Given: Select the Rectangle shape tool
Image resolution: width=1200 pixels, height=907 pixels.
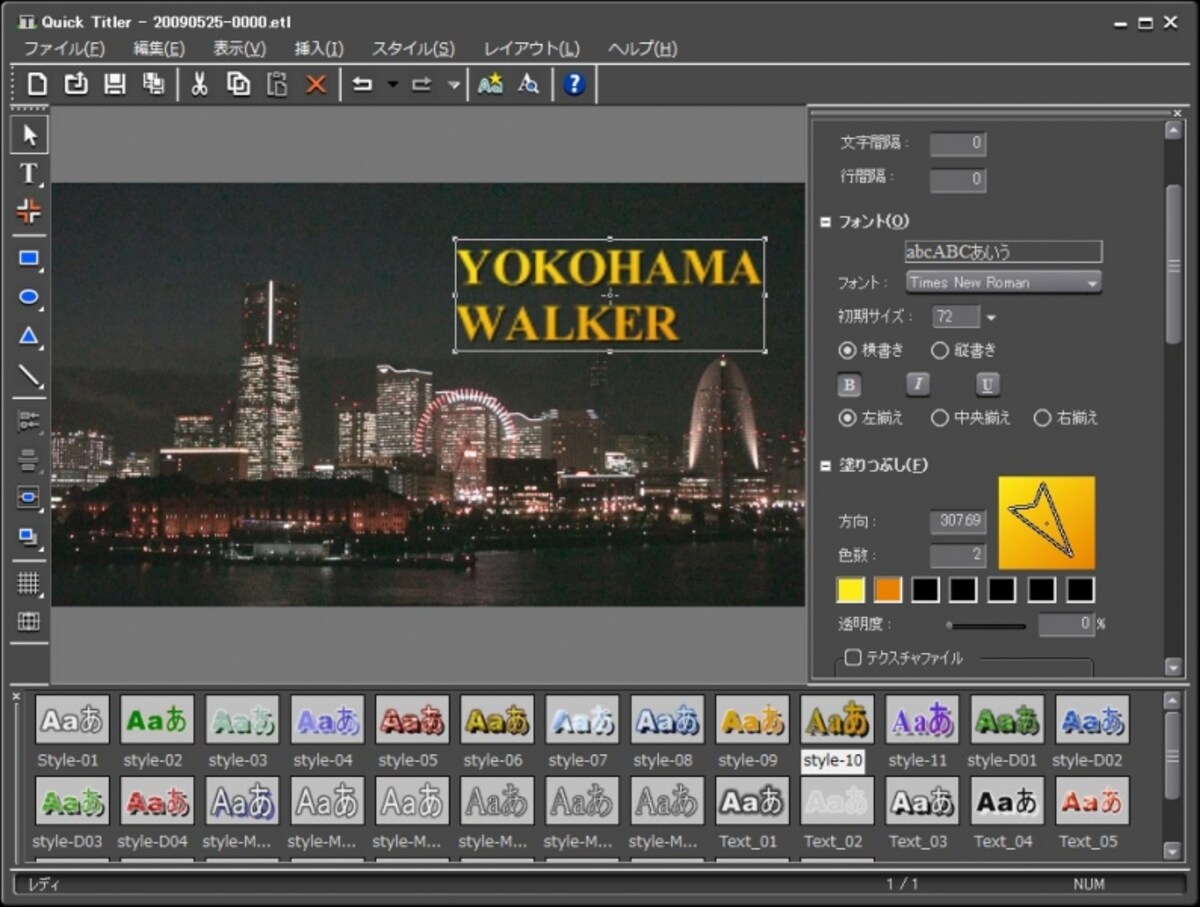Looking at the screenshot, I should pyautogui.click(x=29, y=259).
